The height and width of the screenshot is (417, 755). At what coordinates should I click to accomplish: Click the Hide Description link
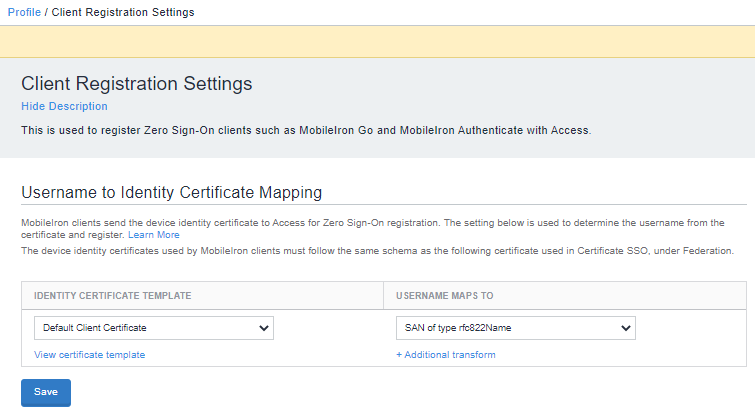pyautogui.click(x=64, y=106)
